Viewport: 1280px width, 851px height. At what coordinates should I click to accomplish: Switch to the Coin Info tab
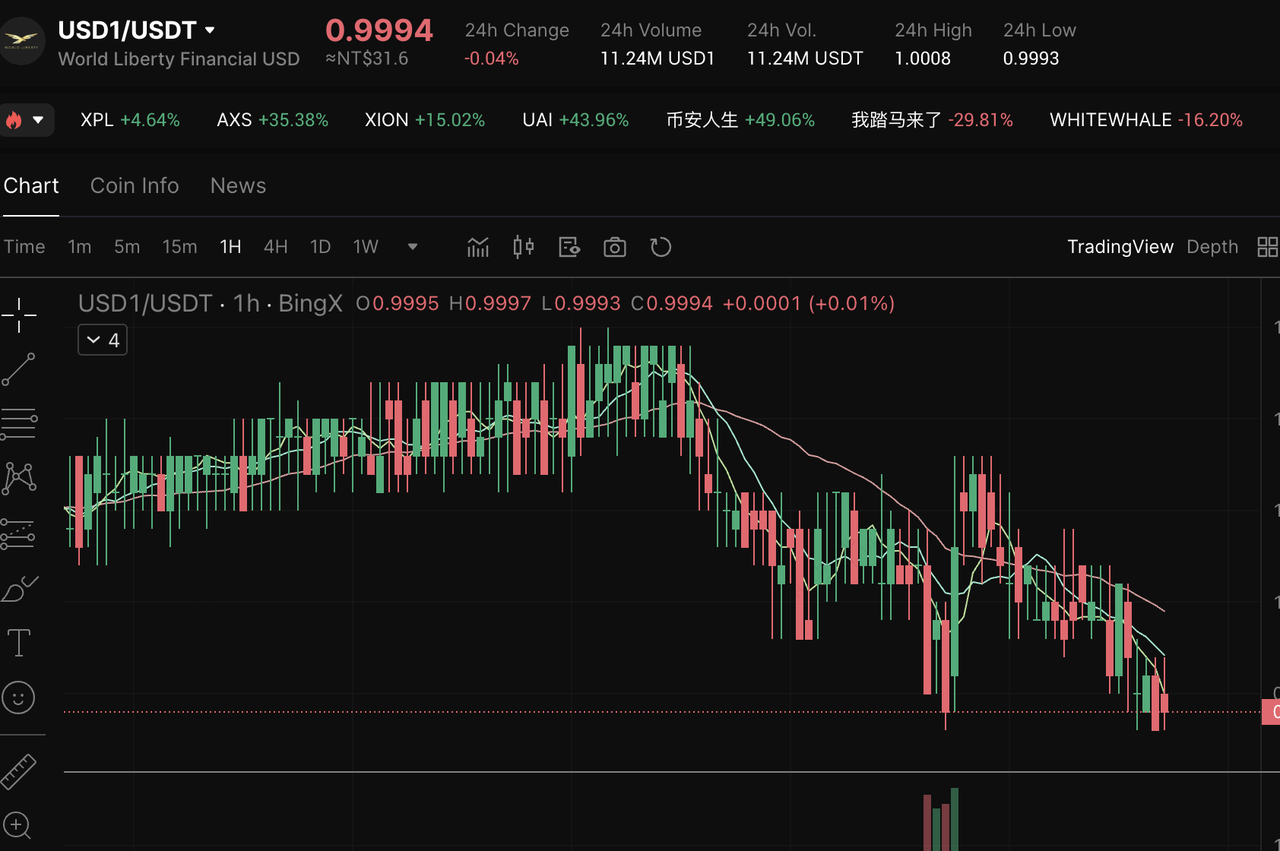click(x=134, y=186)
